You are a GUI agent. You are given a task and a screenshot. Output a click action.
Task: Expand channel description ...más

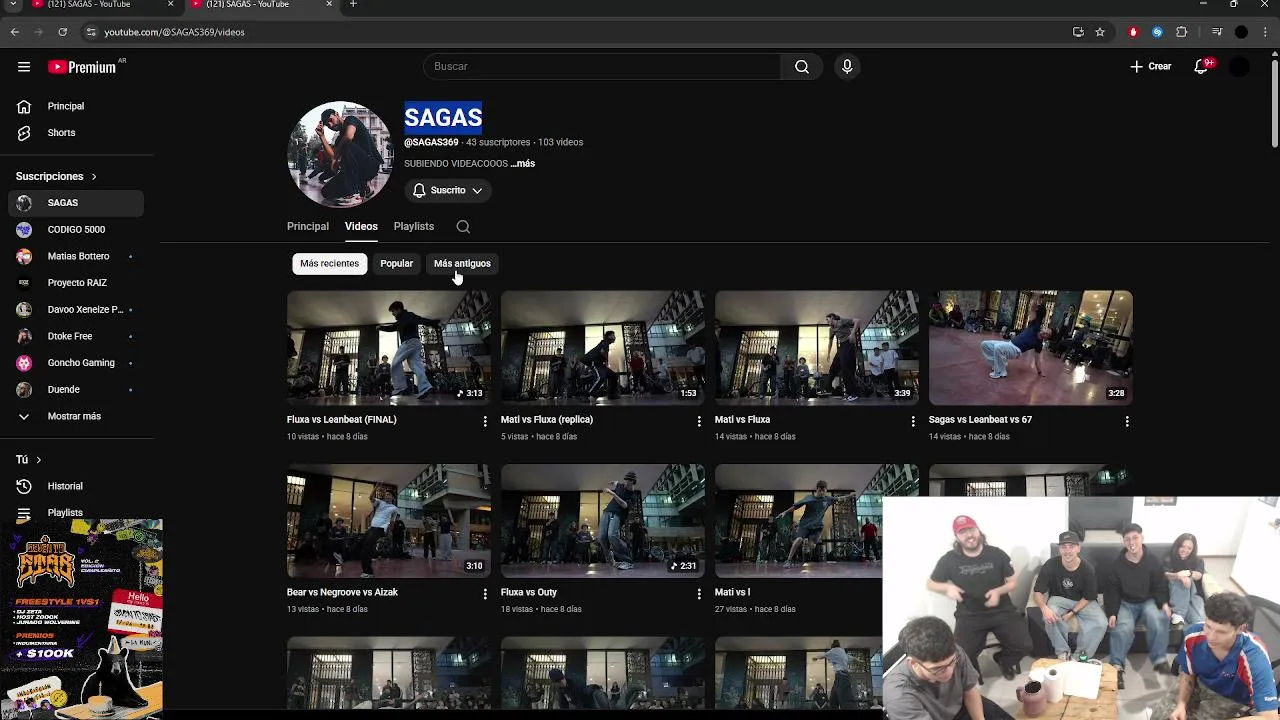pyautogui.click(x=523, y=164)
